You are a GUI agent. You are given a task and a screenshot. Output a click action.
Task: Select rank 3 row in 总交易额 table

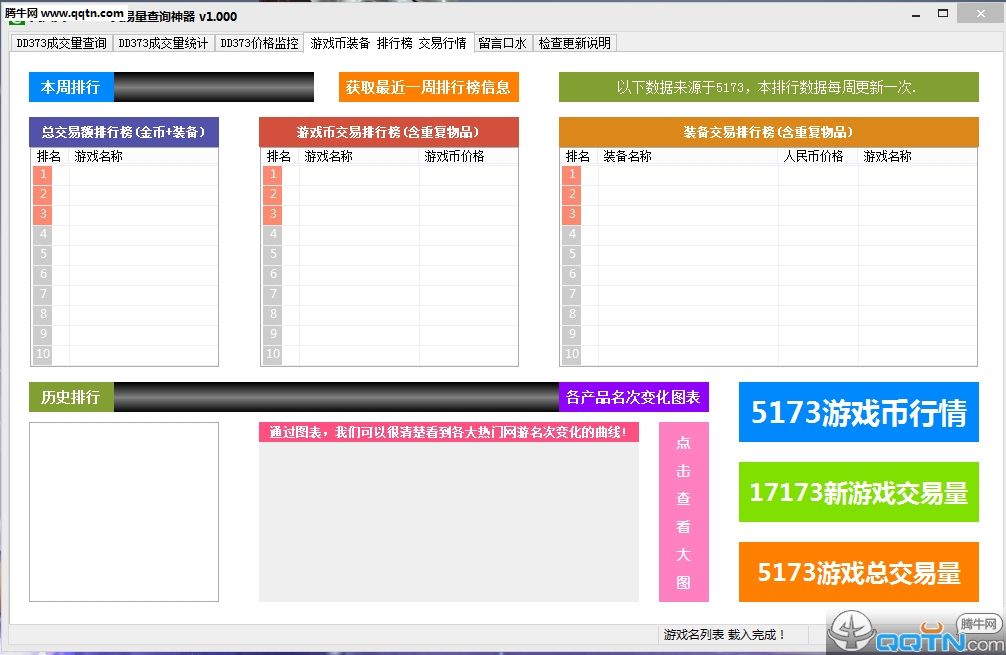pos(124,214)
